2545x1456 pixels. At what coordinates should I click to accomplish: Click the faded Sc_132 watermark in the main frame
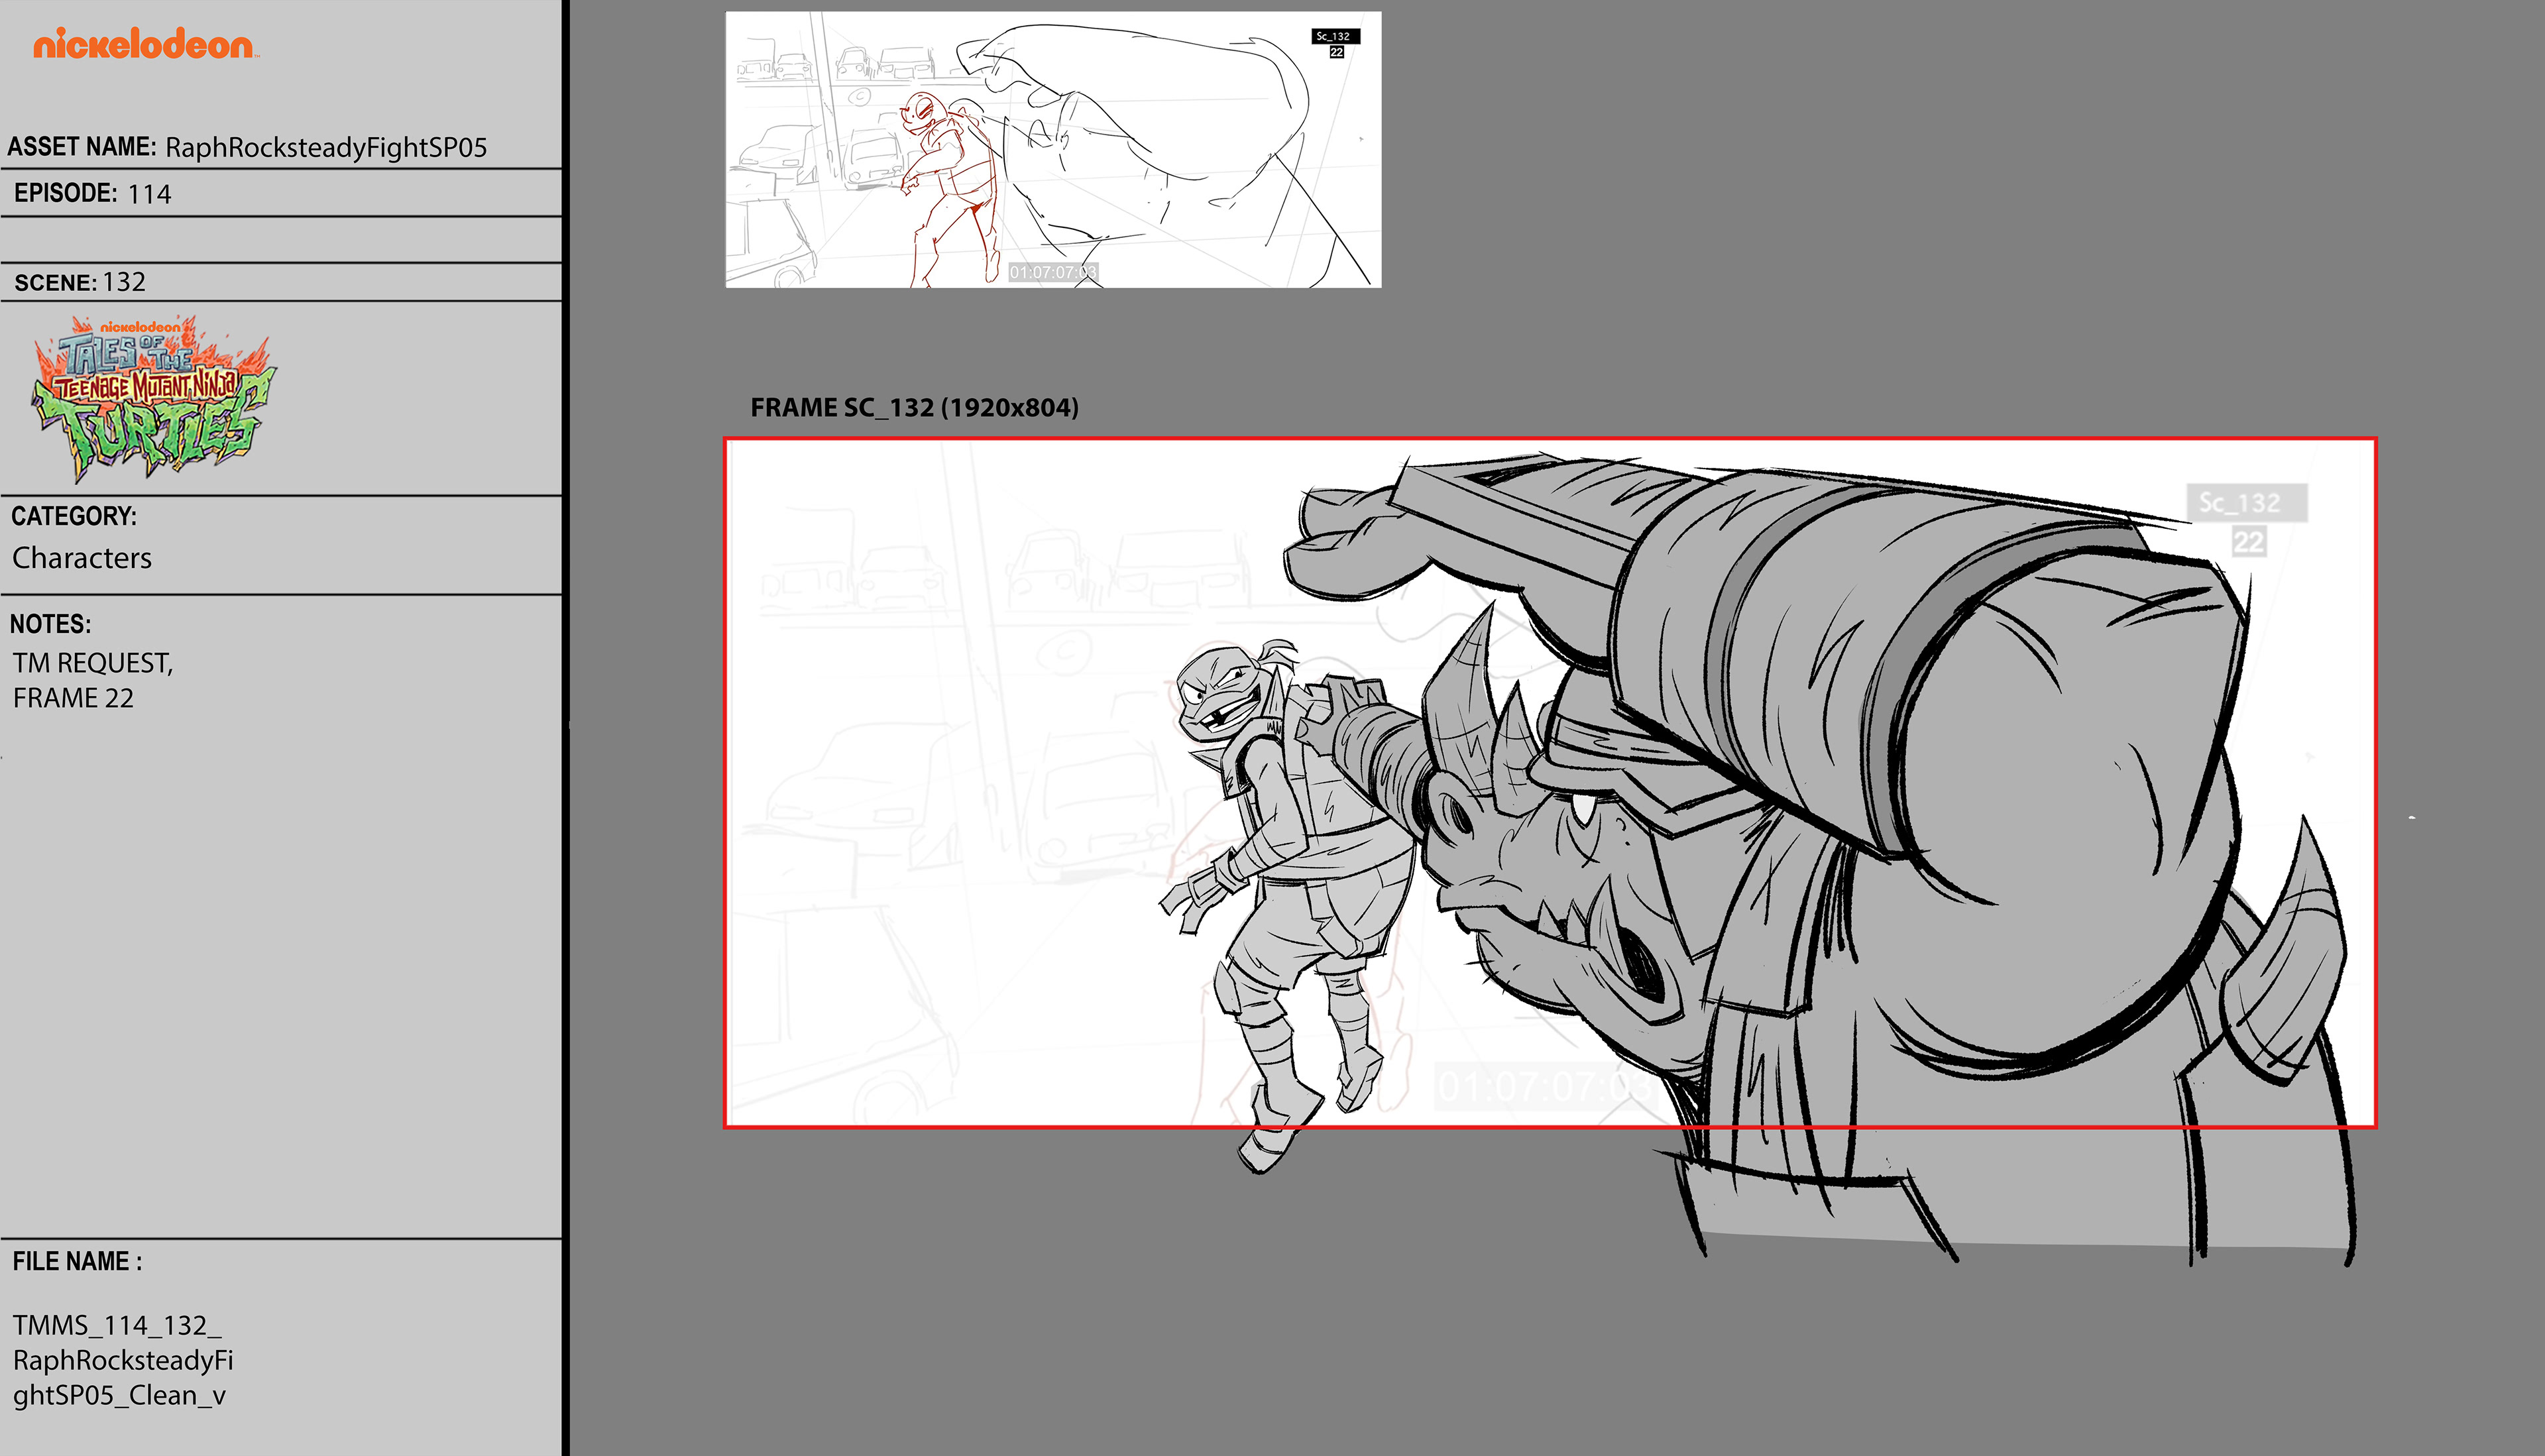pos(2245,503)
